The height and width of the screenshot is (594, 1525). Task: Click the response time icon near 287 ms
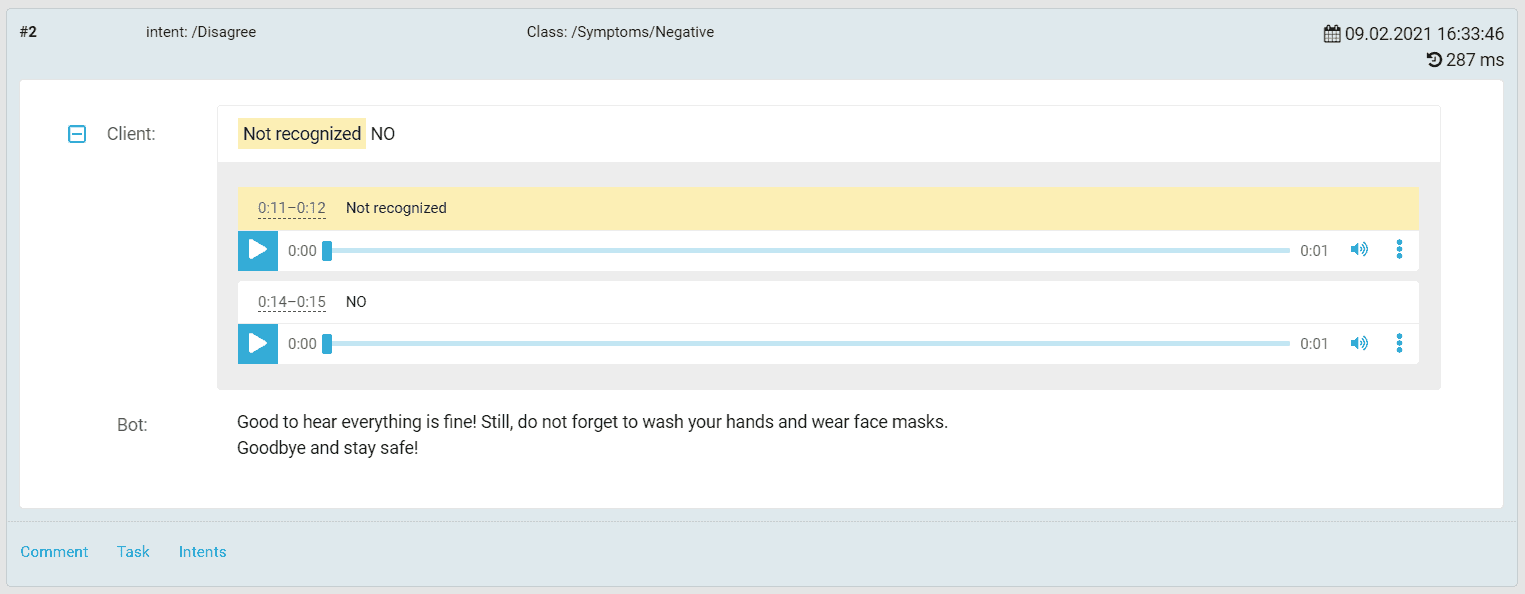[x=1432, y=59]
